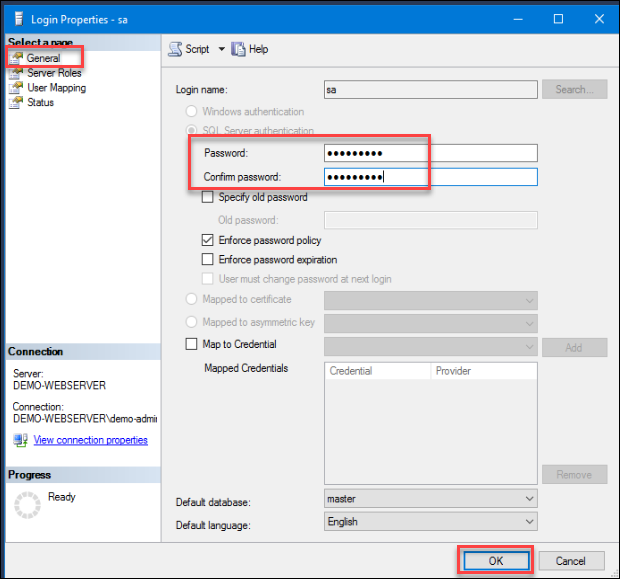Check Map to Credential
The height and width of the screenshot is (579, 620).
coord(191,344)
